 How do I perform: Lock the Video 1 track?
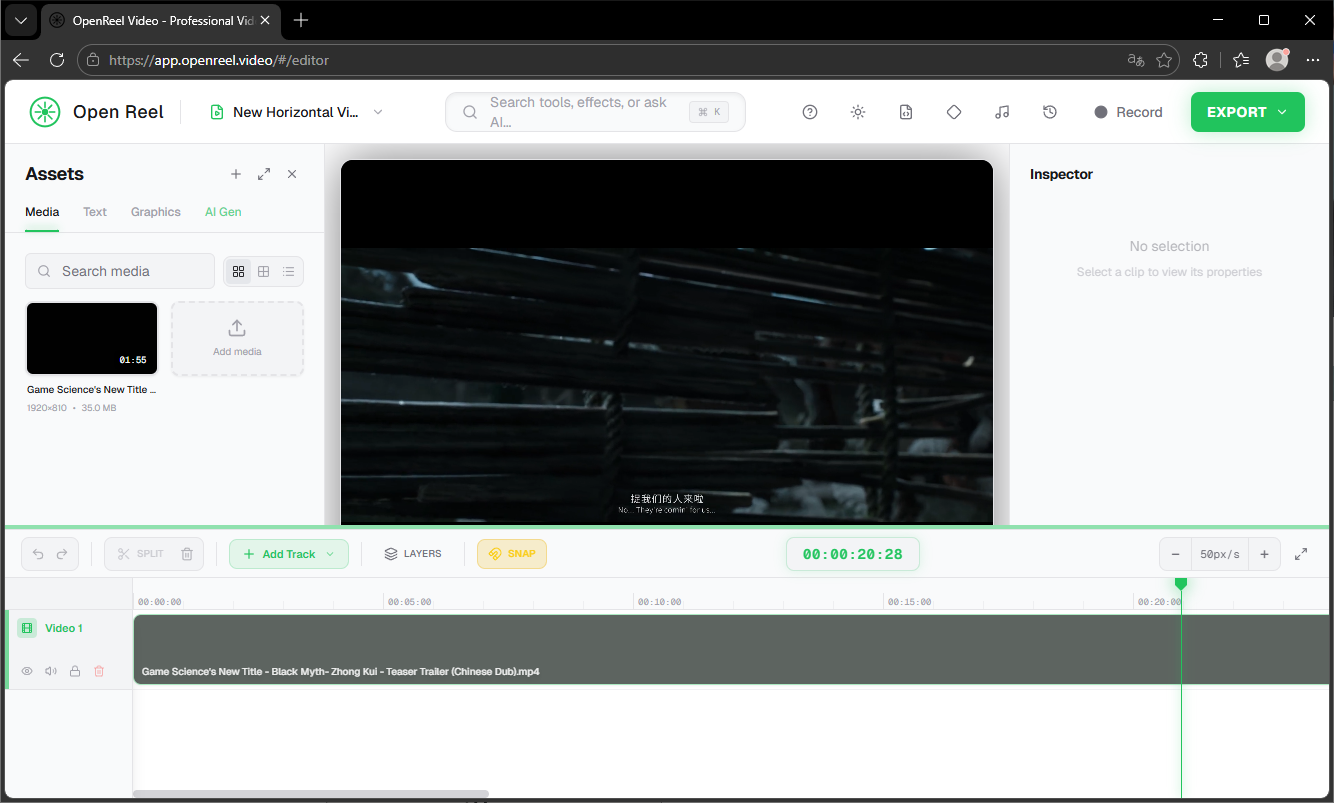(75, 671)
